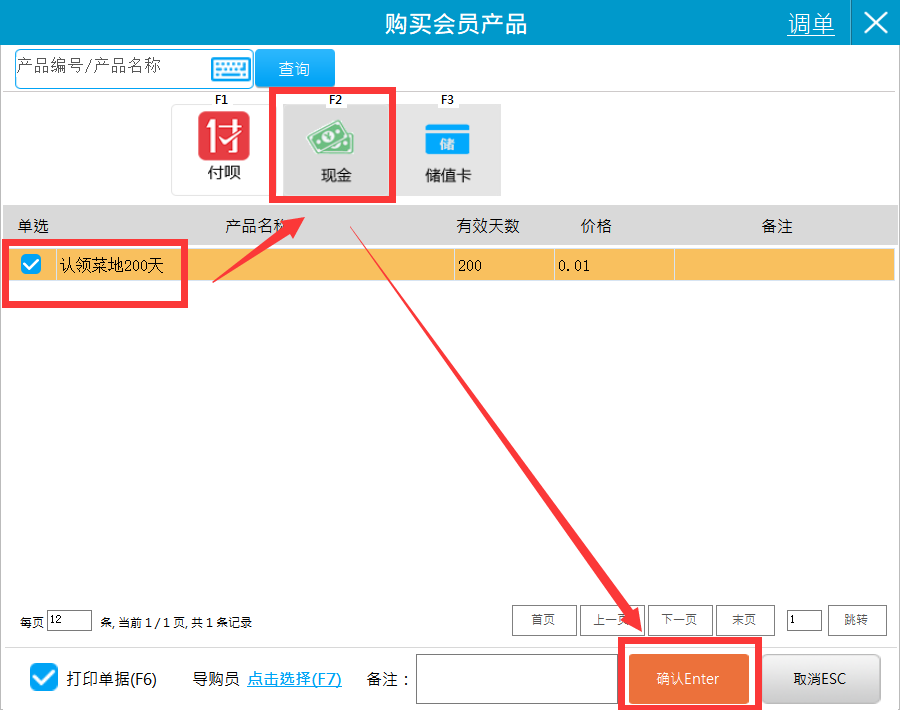Jump to 末页 last page
This screenshot has height=710, width=900.
click(744, 620)
